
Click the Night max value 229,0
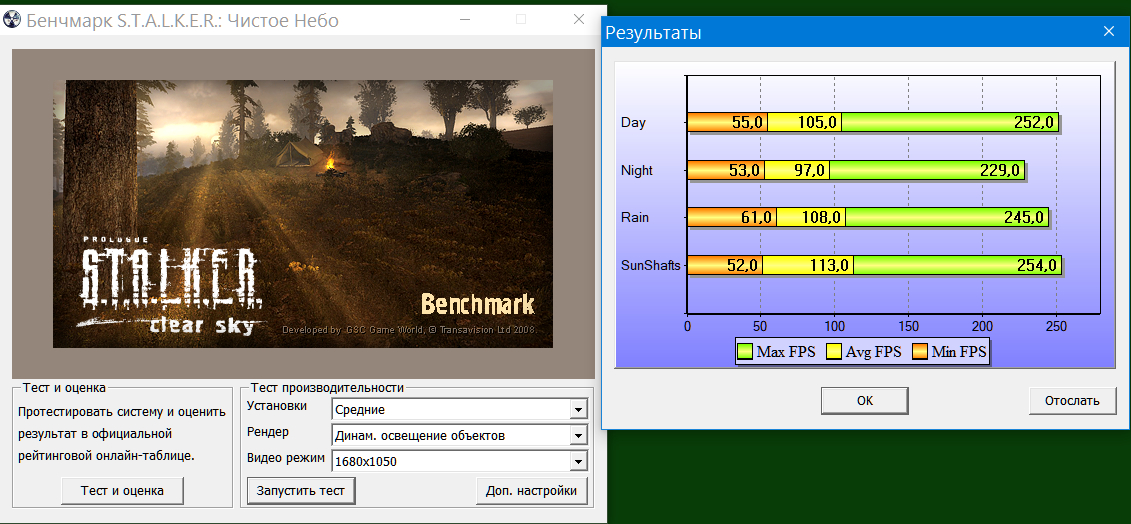point(1000,171)
